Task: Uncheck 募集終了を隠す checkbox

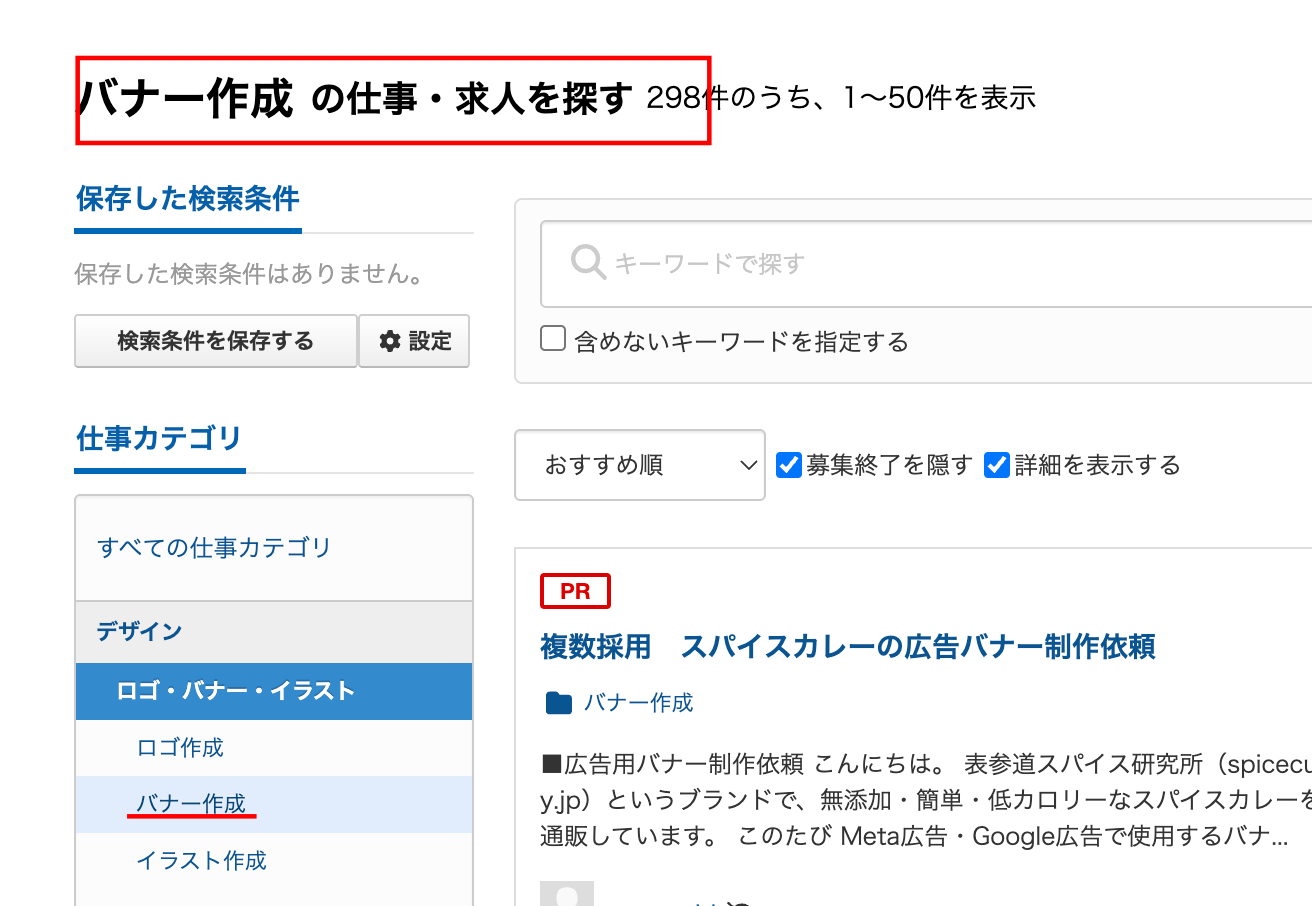Action: click(789, 464)
